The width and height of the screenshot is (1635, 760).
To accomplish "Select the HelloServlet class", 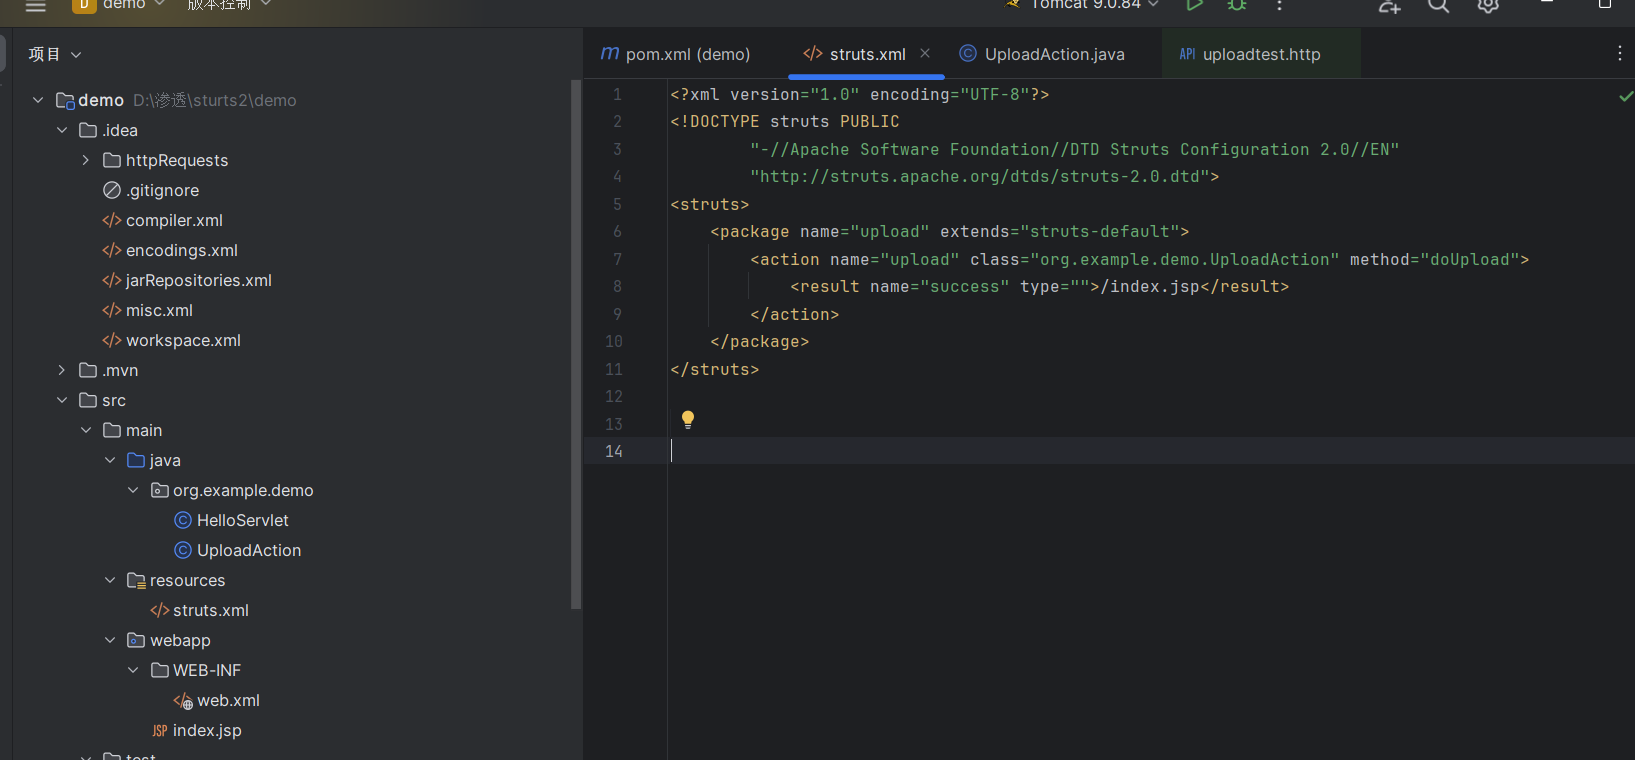I will (242, 520).
